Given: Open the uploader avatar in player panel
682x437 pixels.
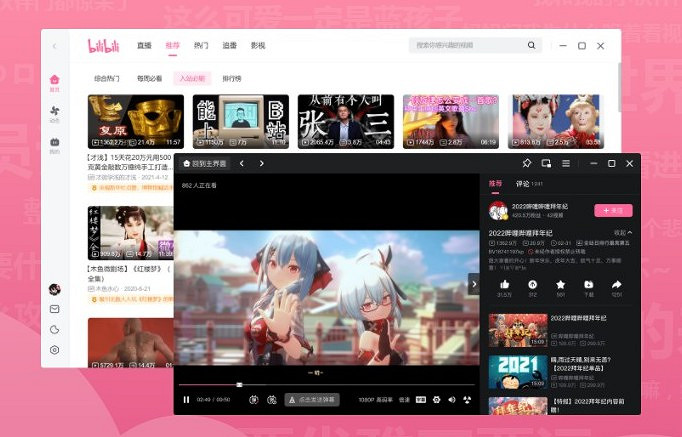Looking at the screenshot, I should point(498,211).
